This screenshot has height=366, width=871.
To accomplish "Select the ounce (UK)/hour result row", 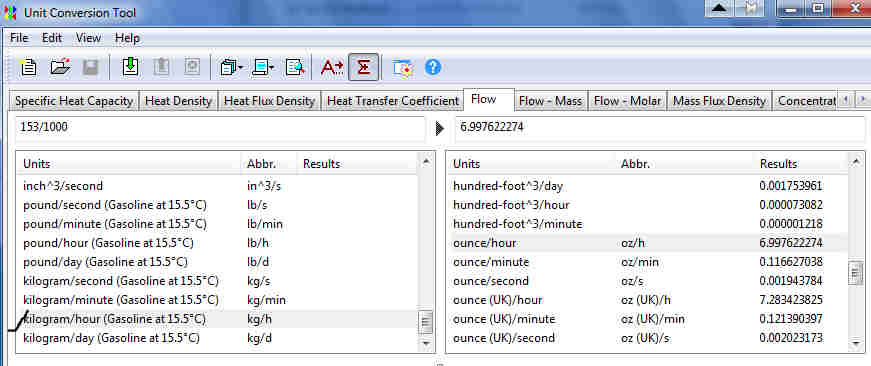I will coord(648,300).
